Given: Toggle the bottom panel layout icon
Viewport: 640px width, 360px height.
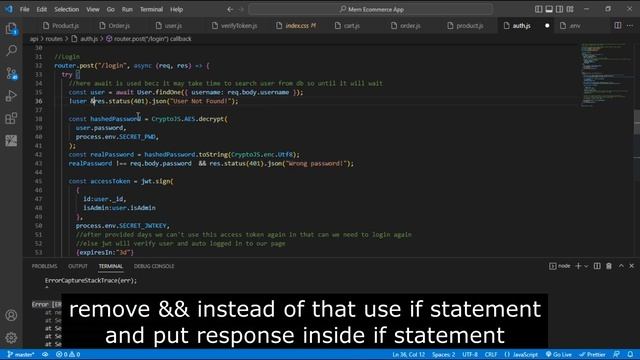Looking at the screenshot, I should point(549,9).
